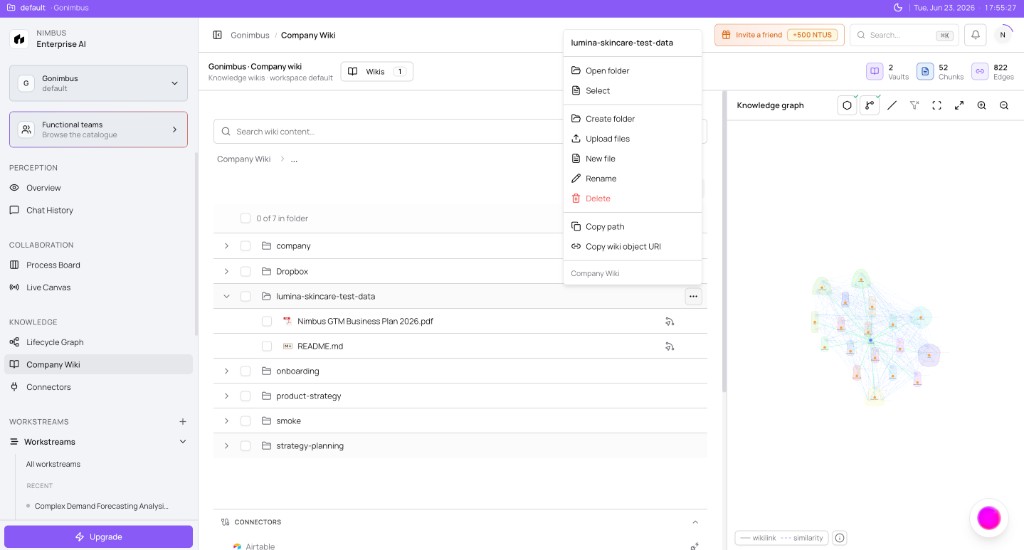1024x550 pixels.
Task: Open the three-dot menu on lumina-skincare-test-data row
Action: click(693, 297)
